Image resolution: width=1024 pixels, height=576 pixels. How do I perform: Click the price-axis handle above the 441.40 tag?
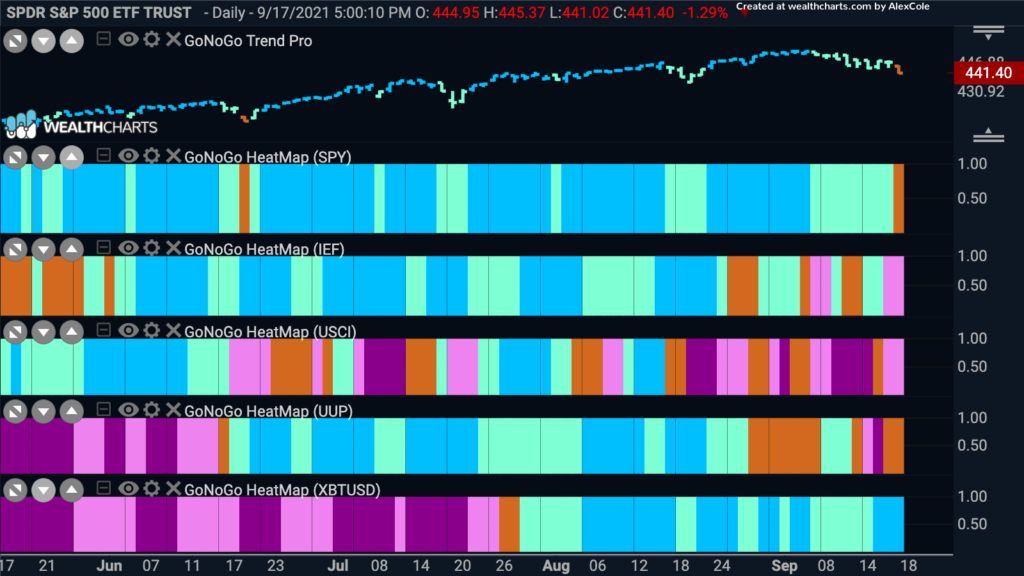tap(988, 32)
